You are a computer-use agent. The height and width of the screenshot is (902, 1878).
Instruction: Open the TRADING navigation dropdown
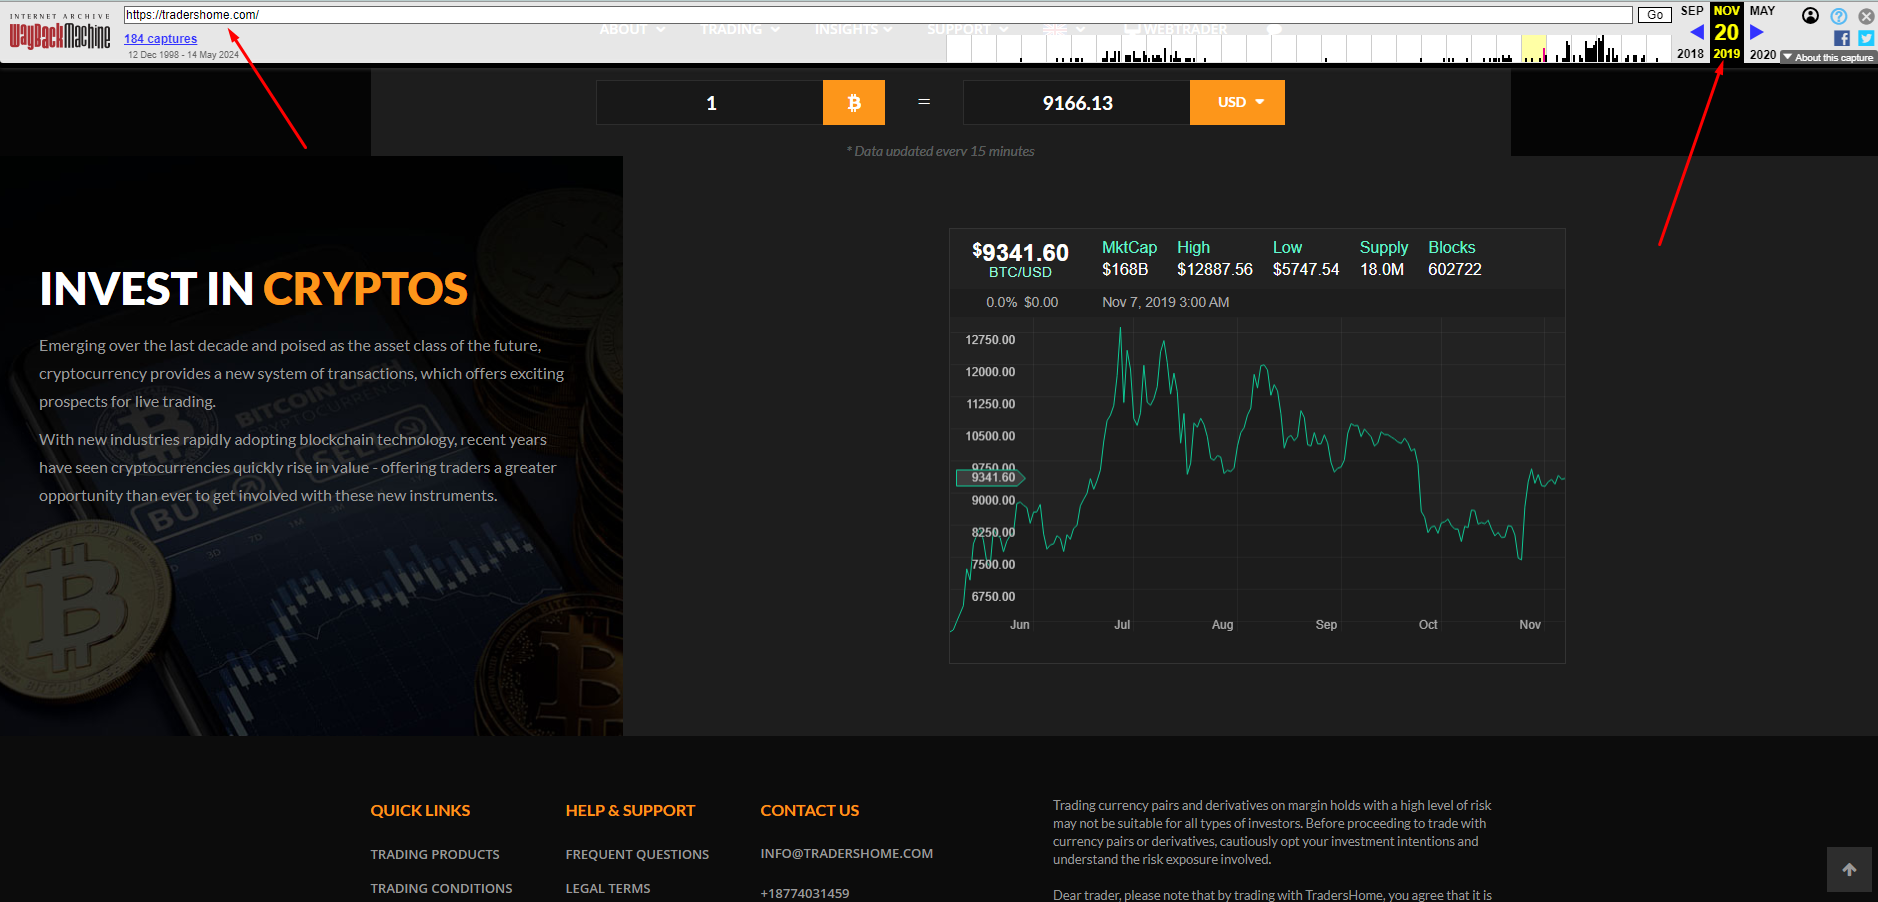coord(740,30)
